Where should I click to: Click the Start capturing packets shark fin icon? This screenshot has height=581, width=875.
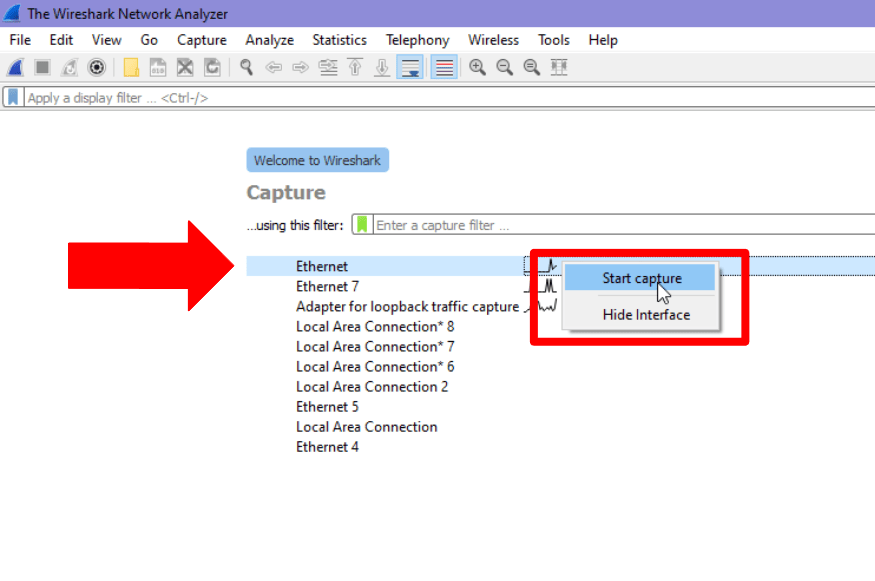(15, 68)
